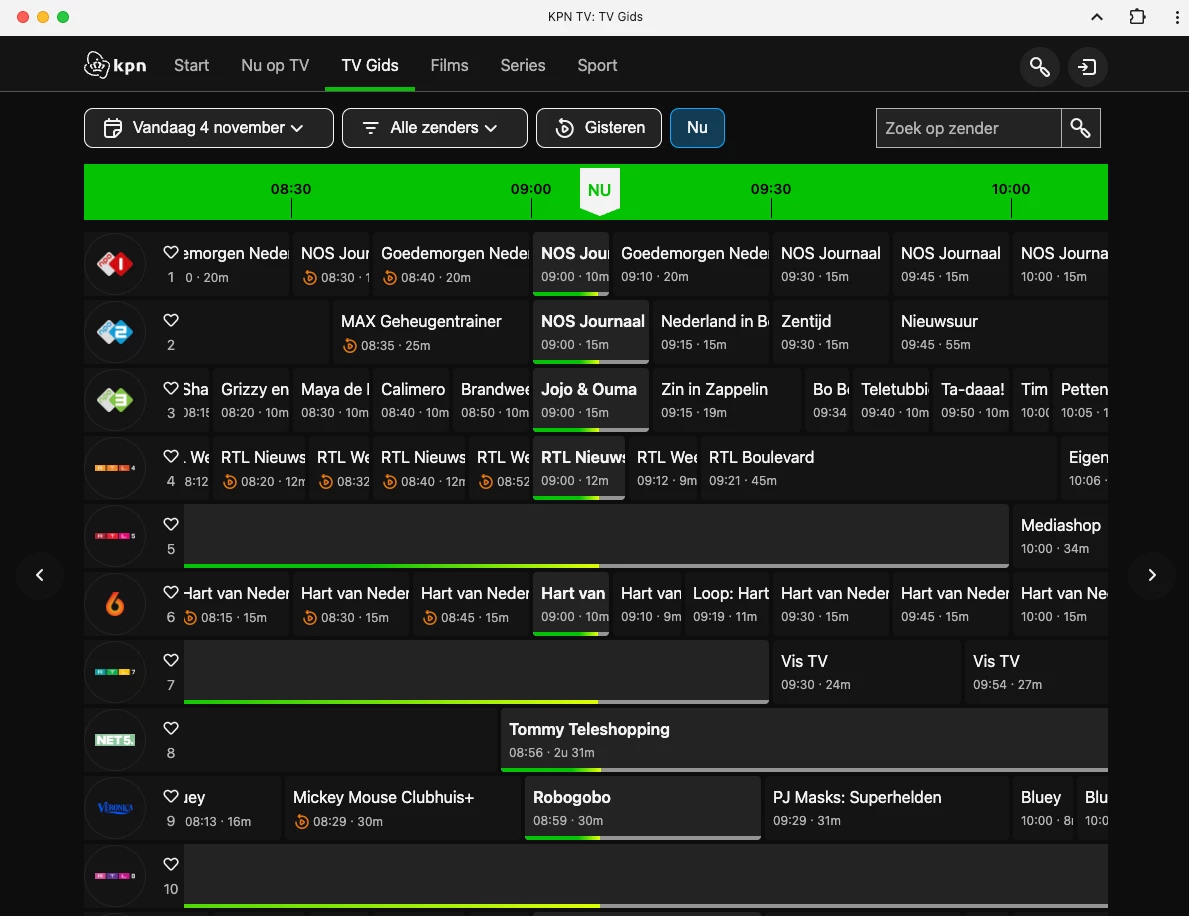This screenshot has width=1189, height=916.
Task: Open Ta-daaa! at 09:50
Action: [973, 400]
